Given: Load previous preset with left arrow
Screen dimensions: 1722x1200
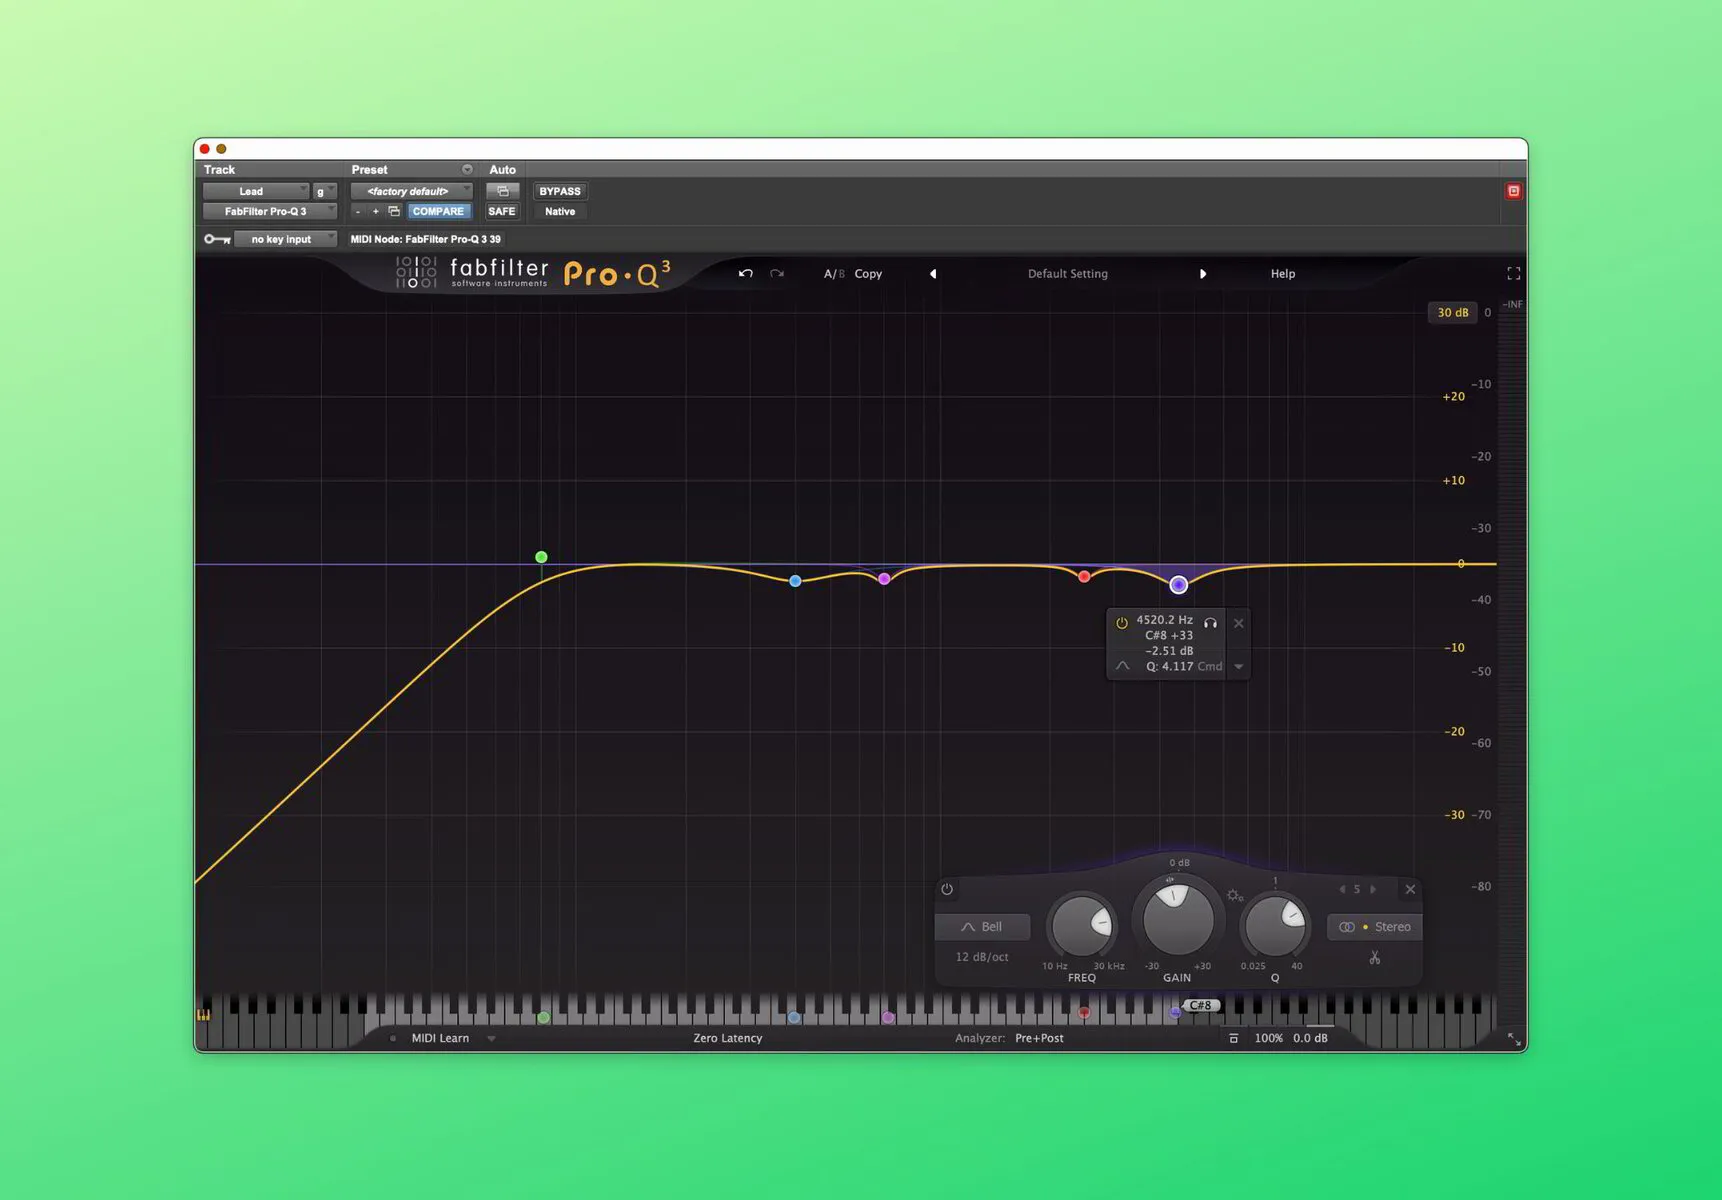Looking at the screenshot, I should (933, 273).
